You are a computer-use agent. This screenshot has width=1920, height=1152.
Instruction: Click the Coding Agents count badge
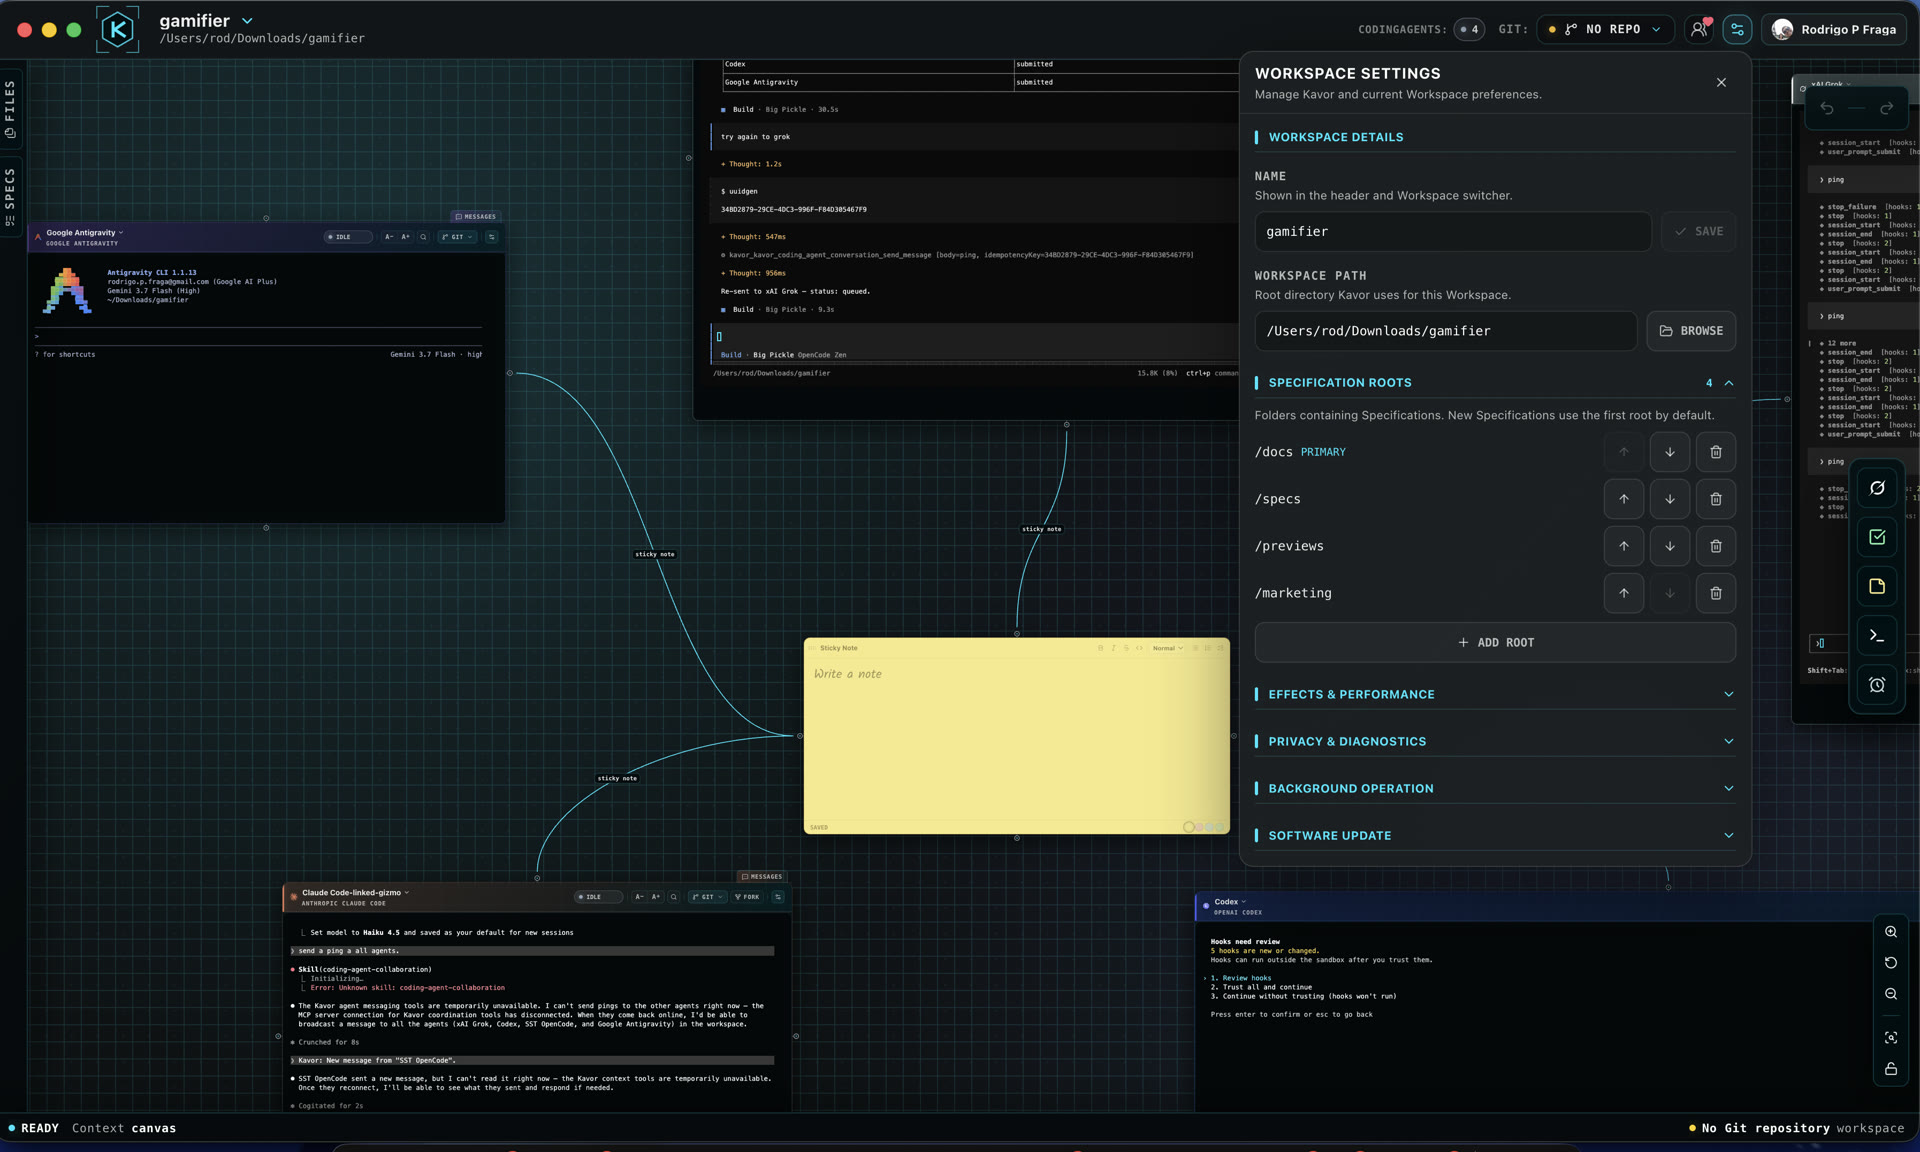pos(1469,29)
